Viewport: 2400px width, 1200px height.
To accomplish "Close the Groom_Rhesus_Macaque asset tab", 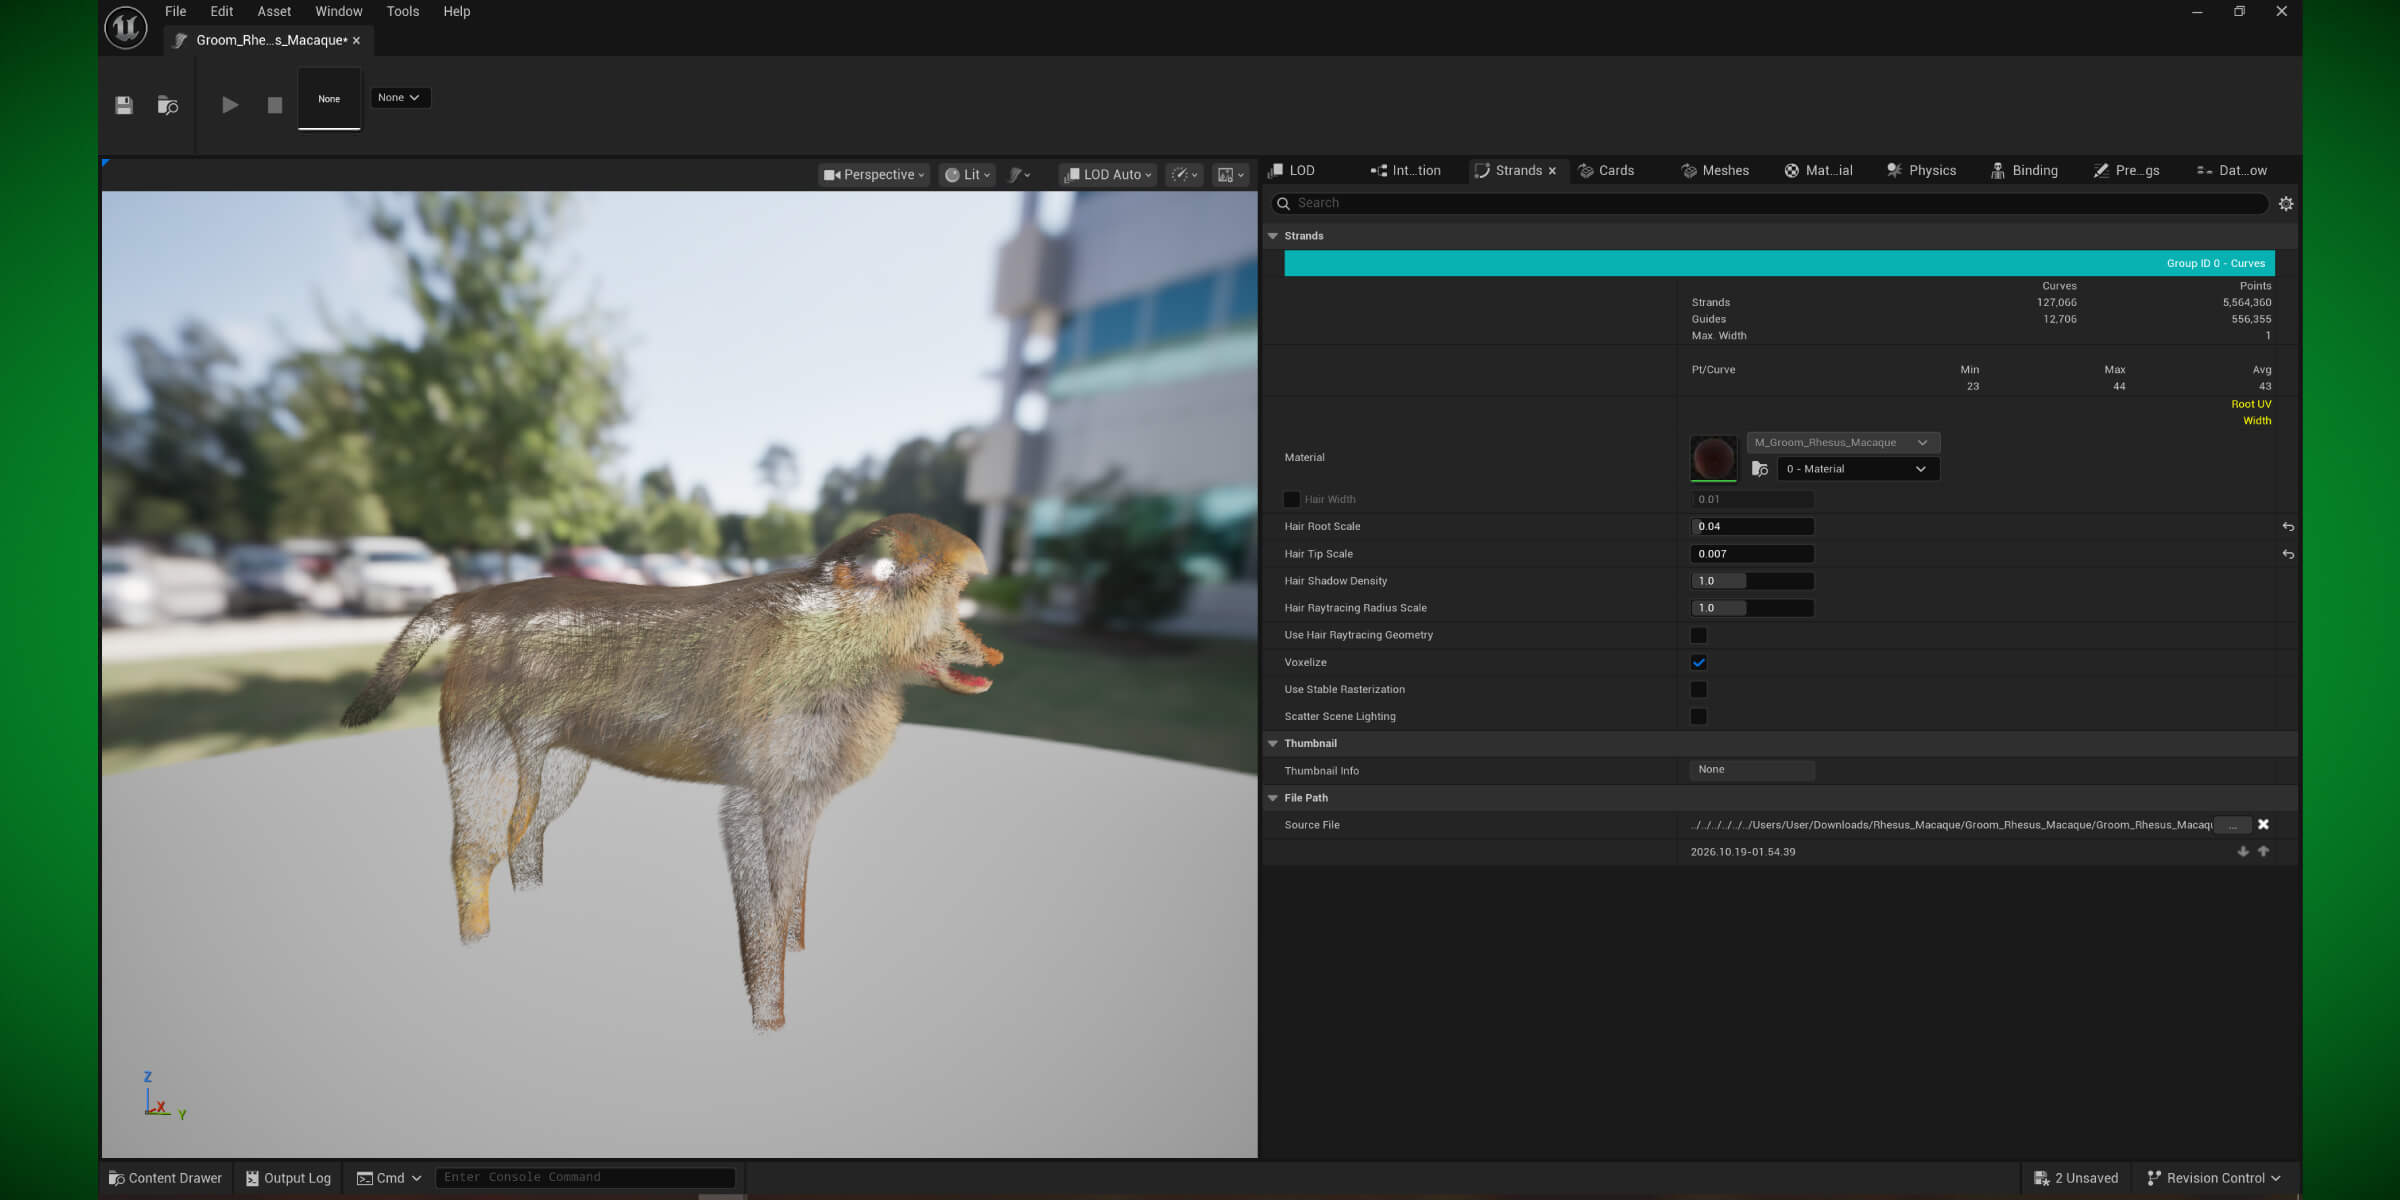I will click(x=356, y=41).
